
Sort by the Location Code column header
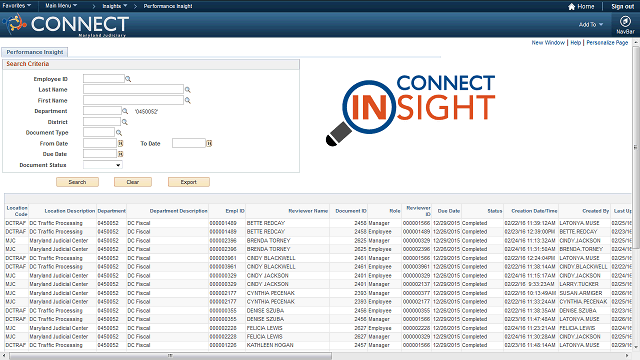click(17, 211)
